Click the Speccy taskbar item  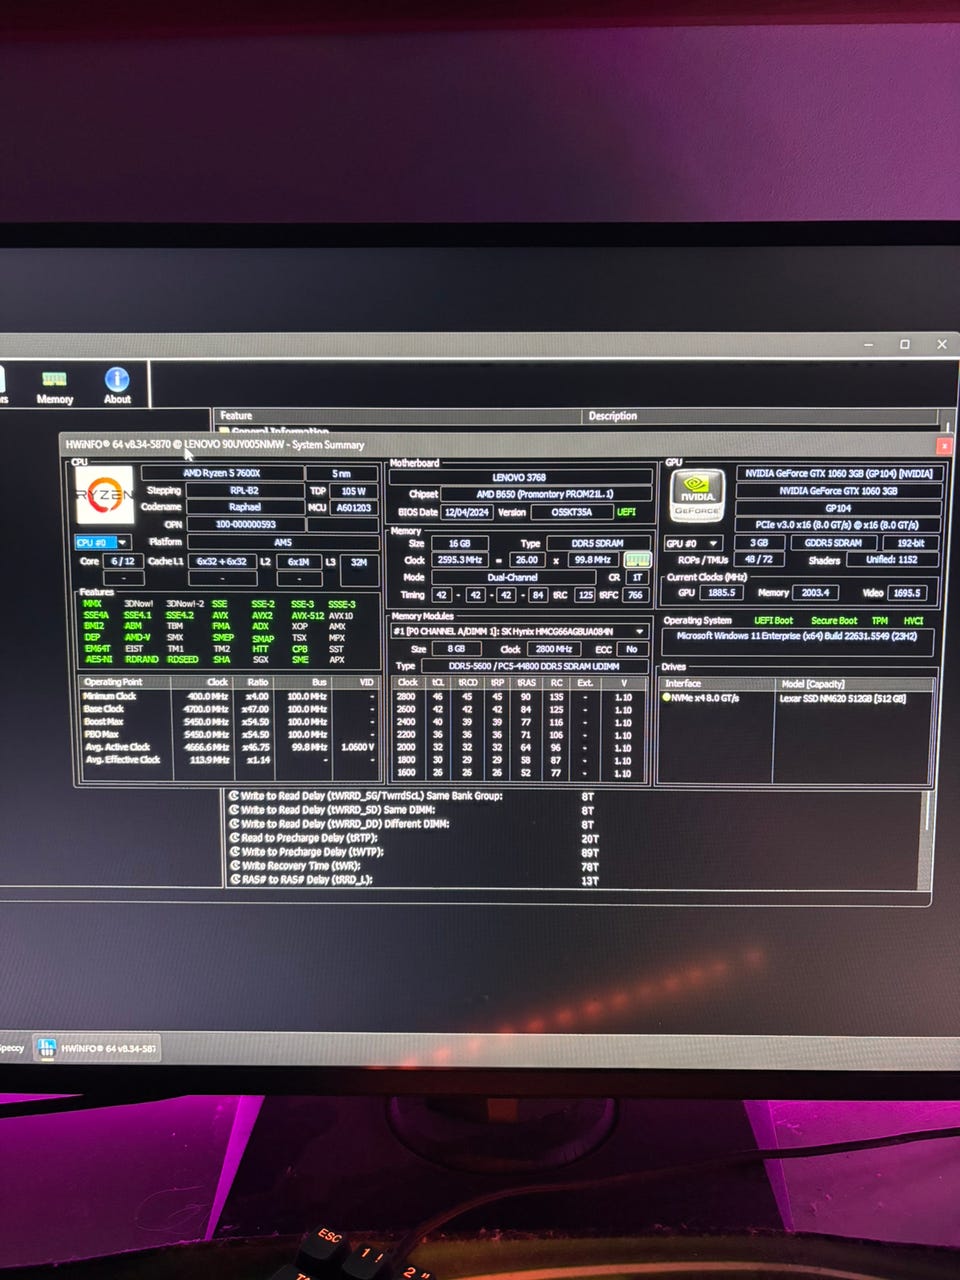coord(12,1048)
